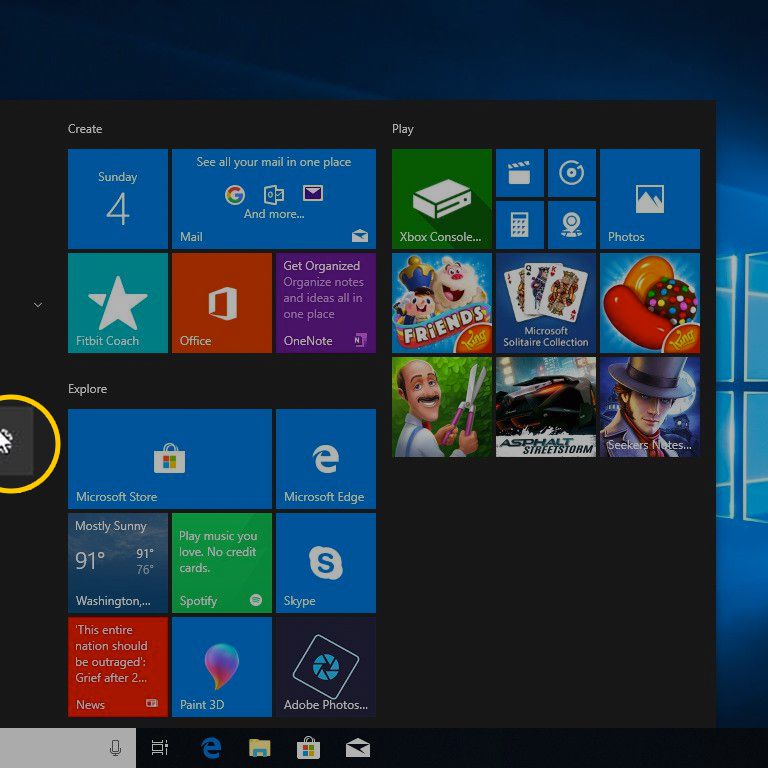Viewport: 768px width, 768px height.
Task: Open the Camera webcam small tile
Action: click(x=572, y=225)
